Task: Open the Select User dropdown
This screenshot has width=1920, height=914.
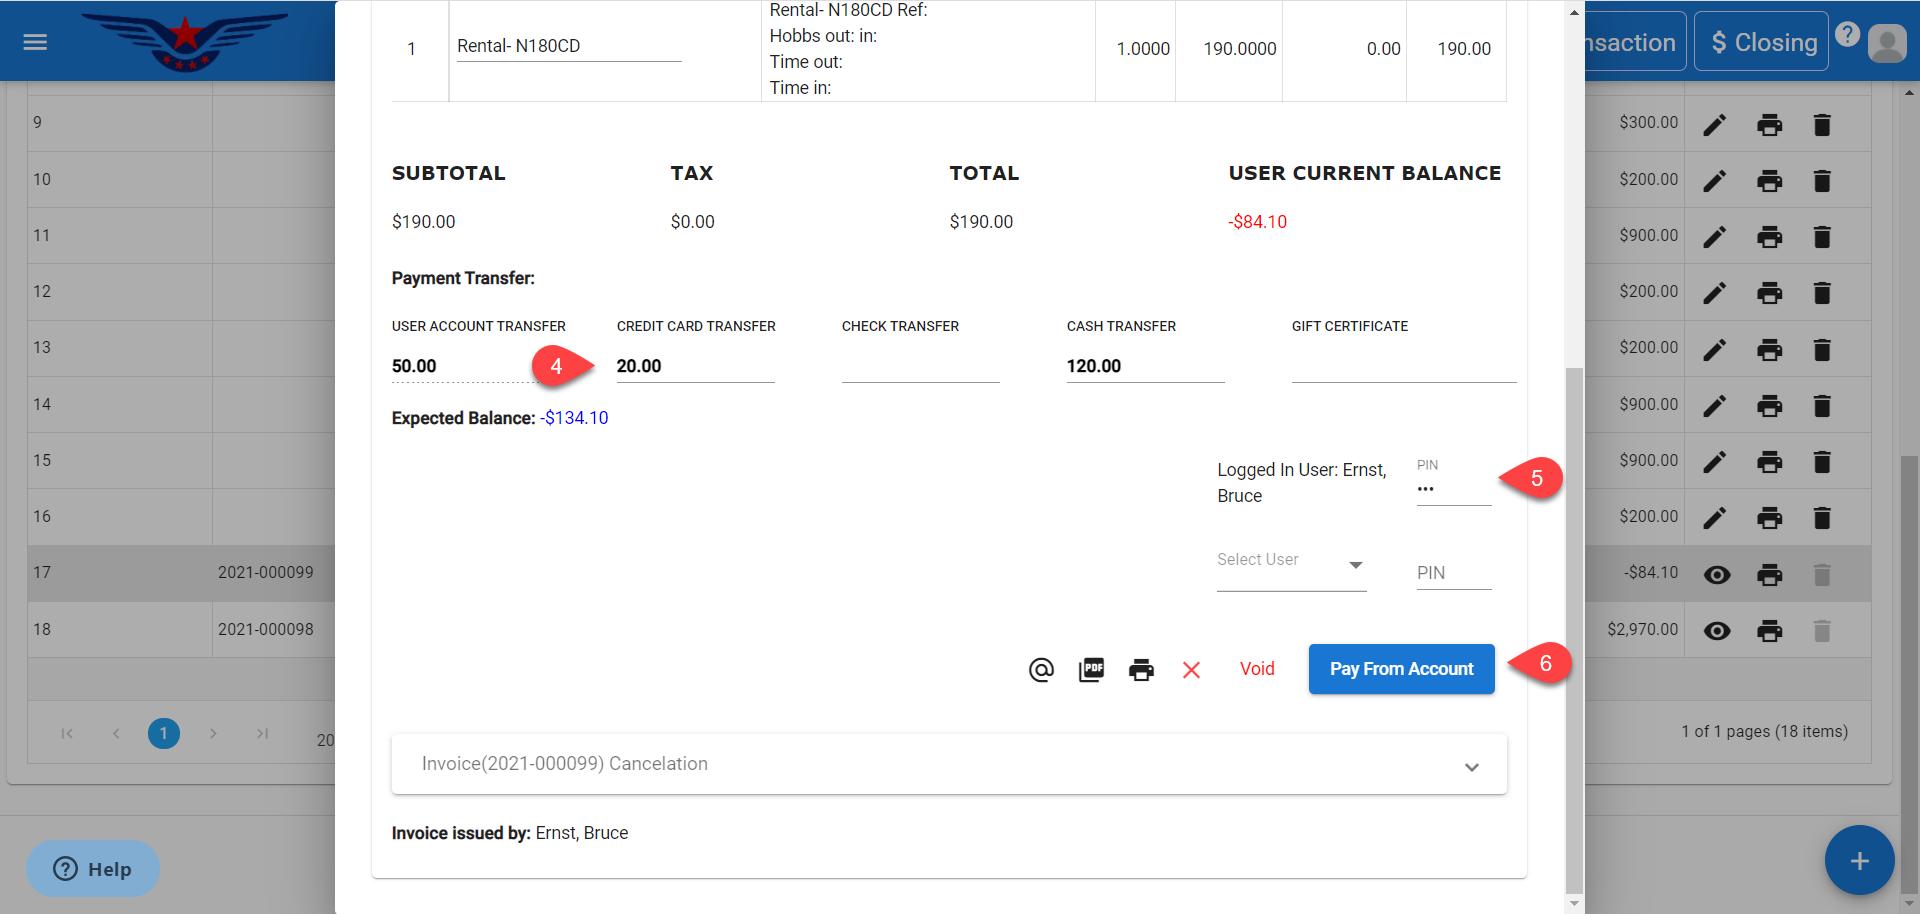Action: pos(1290,564)
